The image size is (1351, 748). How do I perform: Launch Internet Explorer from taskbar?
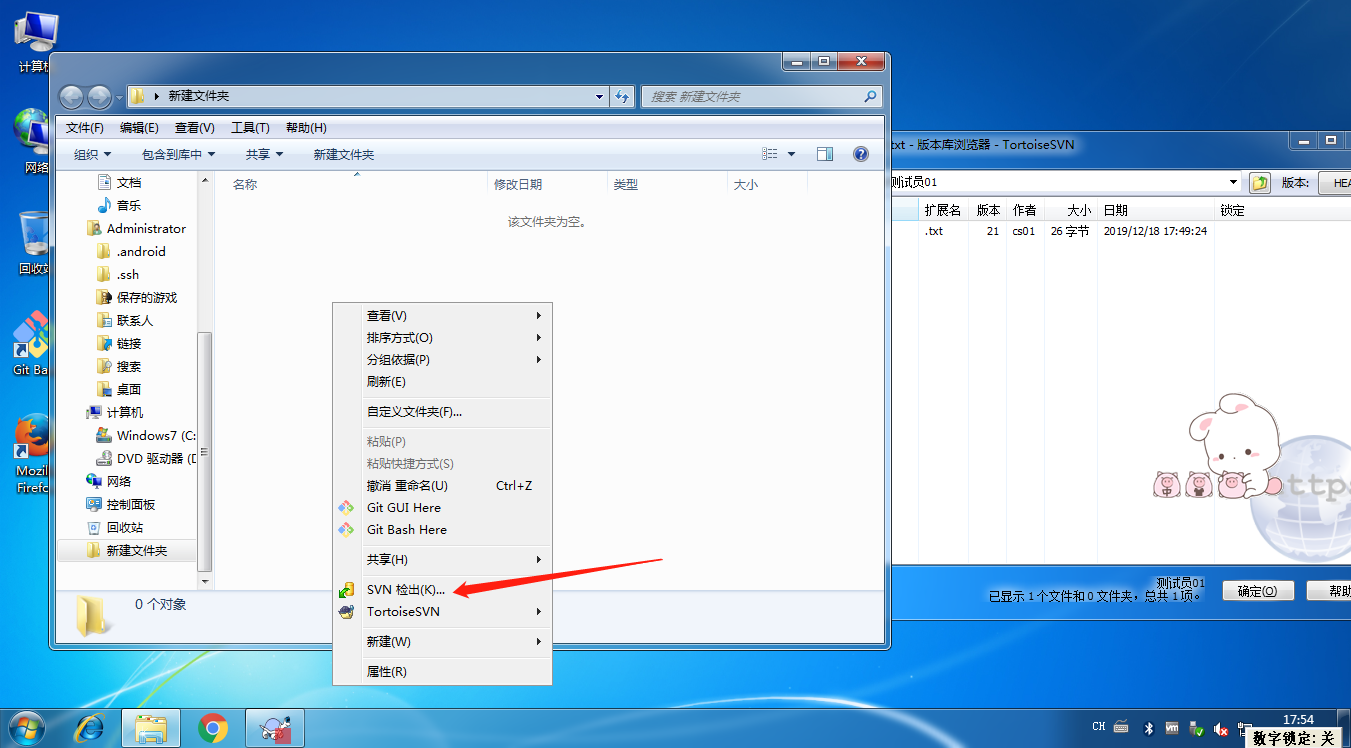tap(89, 728)
